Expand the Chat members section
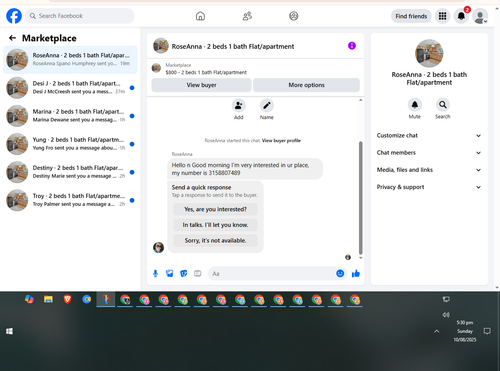Image resolution: width=500 pixels, height=371 pixels. 429,153
